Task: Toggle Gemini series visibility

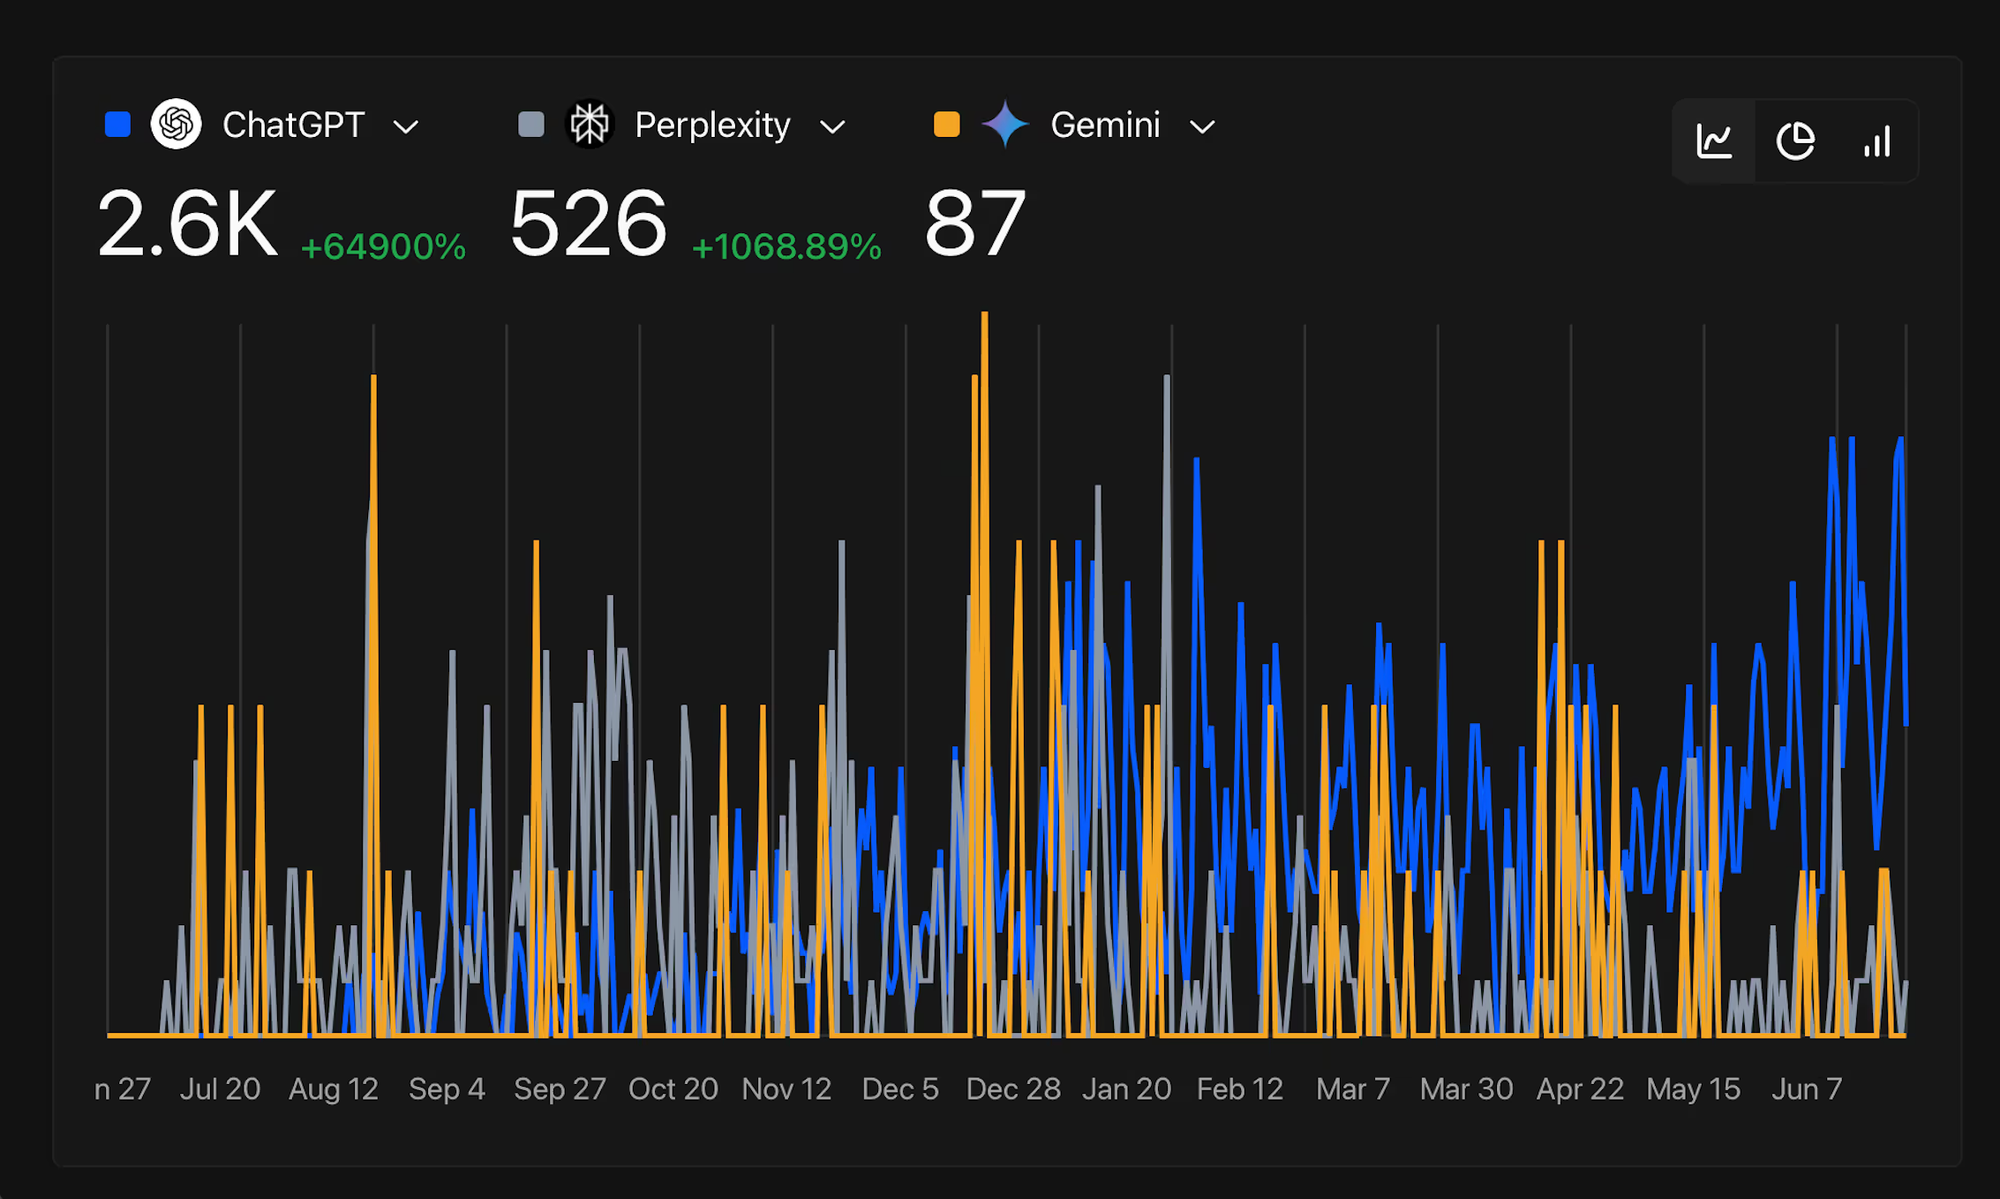Action: [x=945, y=124]
